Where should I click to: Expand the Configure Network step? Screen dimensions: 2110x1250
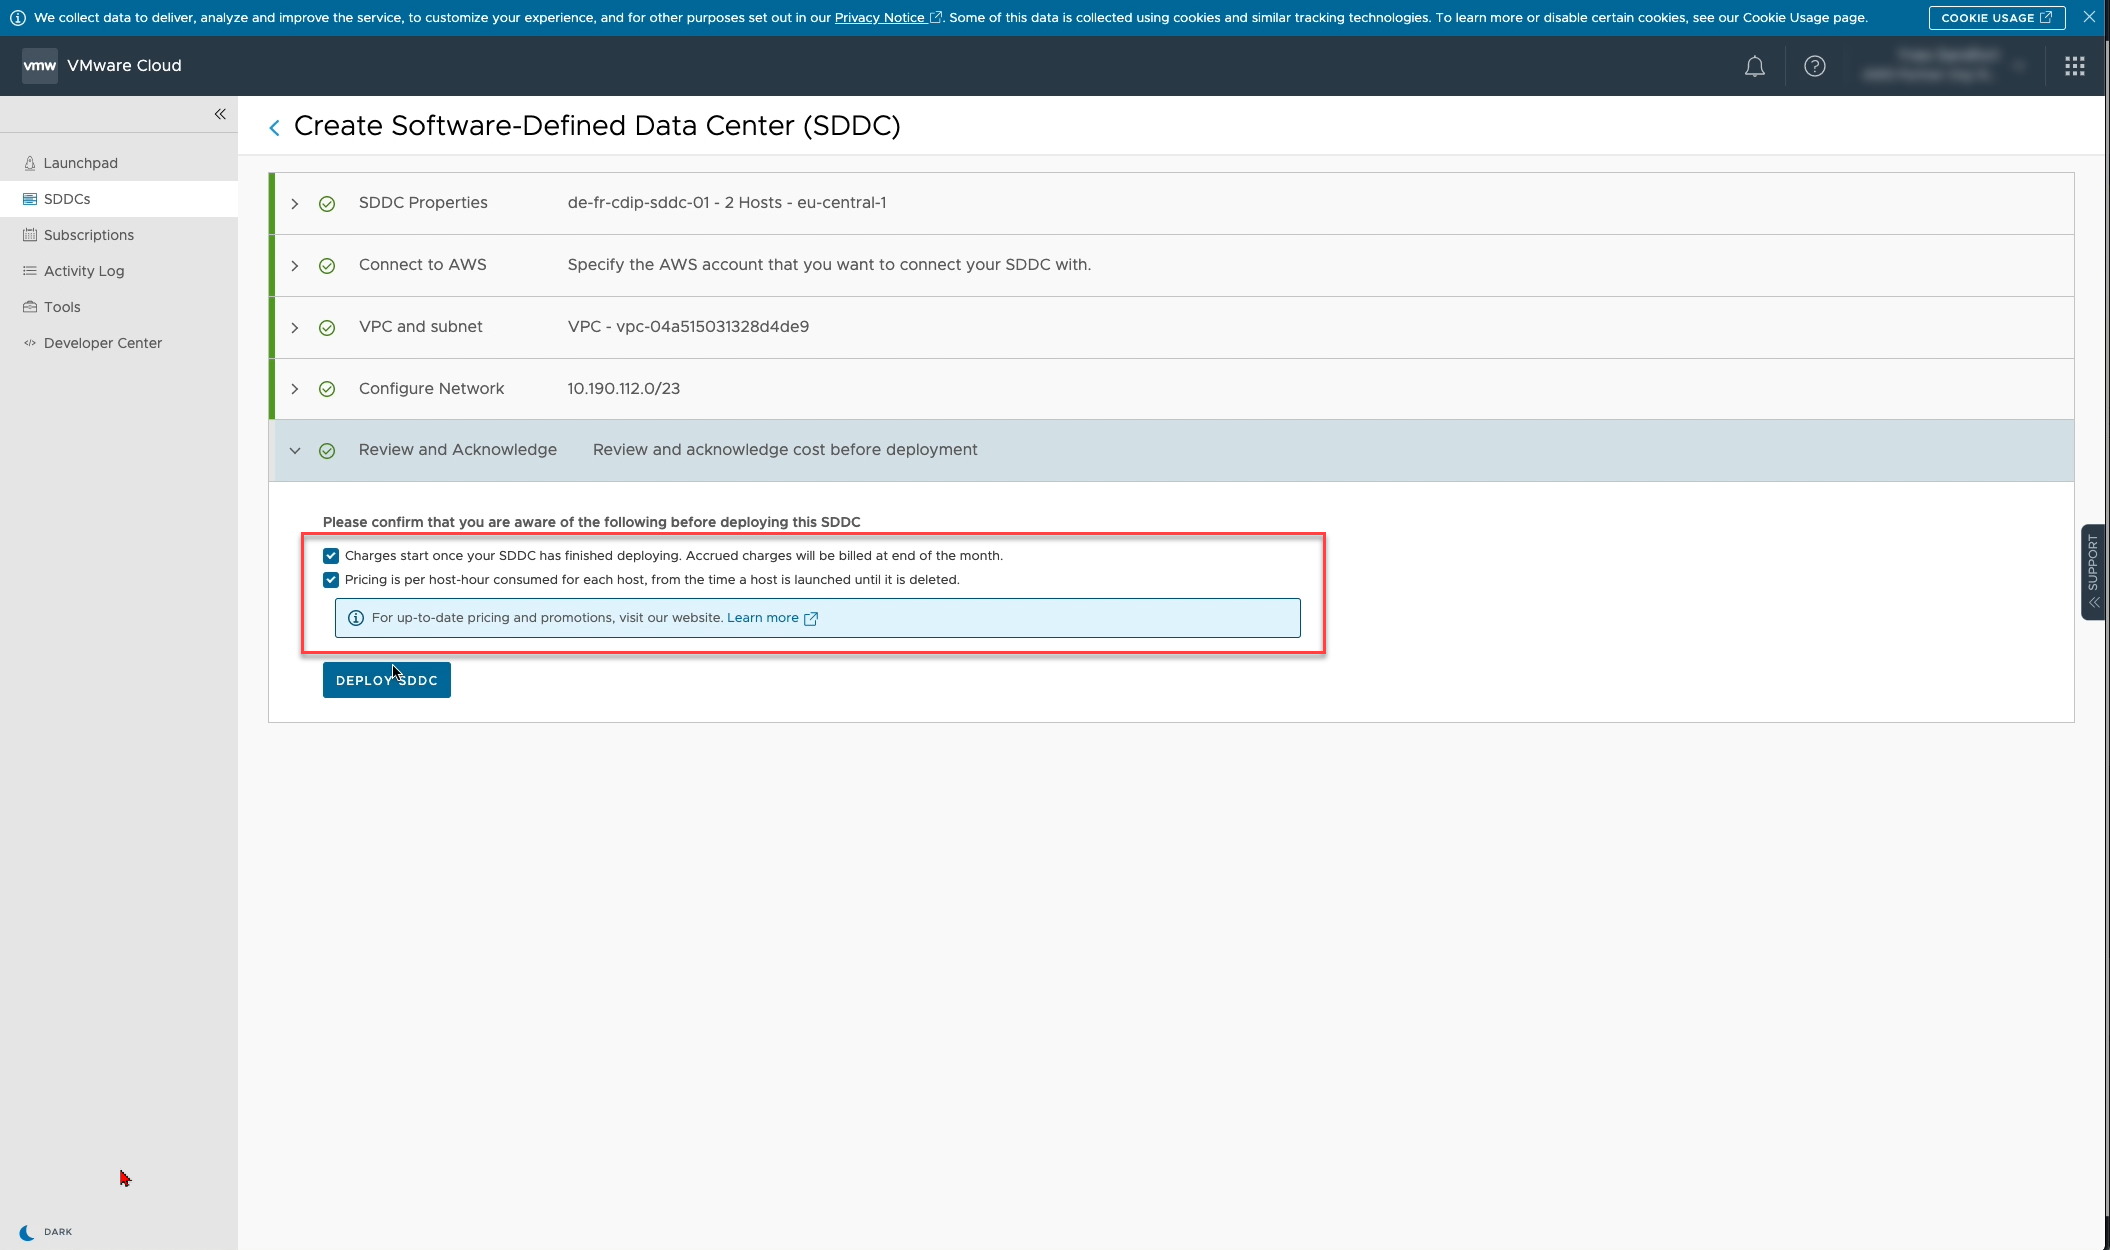click(295, 389)
